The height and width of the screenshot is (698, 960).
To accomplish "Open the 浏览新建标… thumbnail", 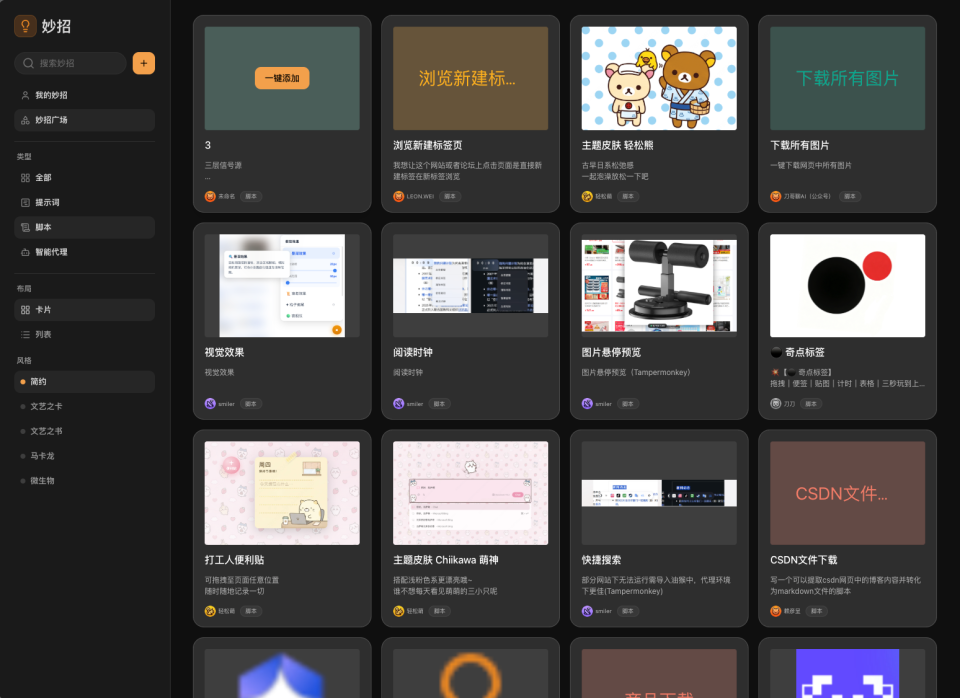I will [x=470, y=78].
